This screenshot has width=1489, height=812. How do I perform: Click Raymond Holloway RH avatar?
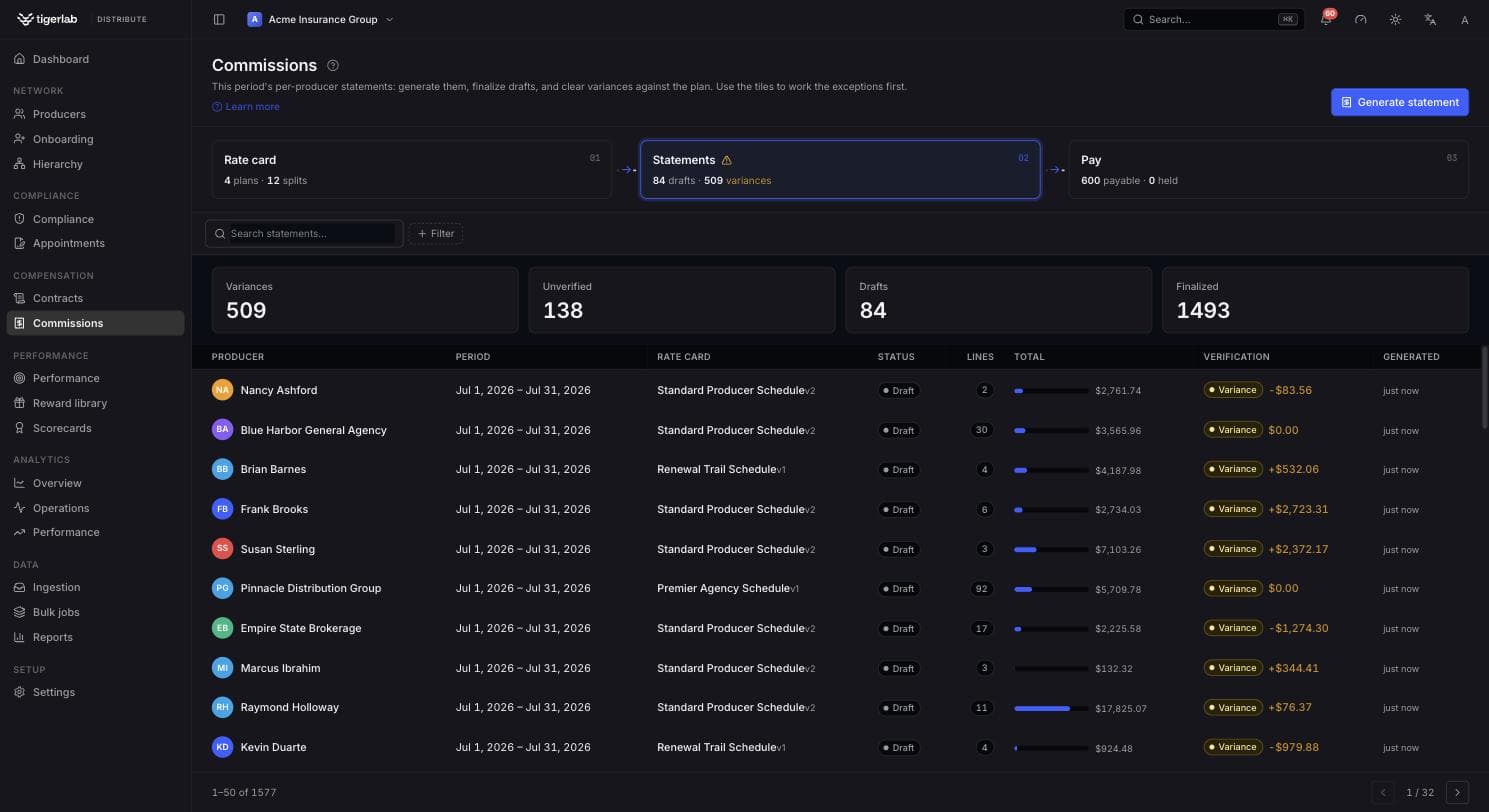[x=222, y=707]
